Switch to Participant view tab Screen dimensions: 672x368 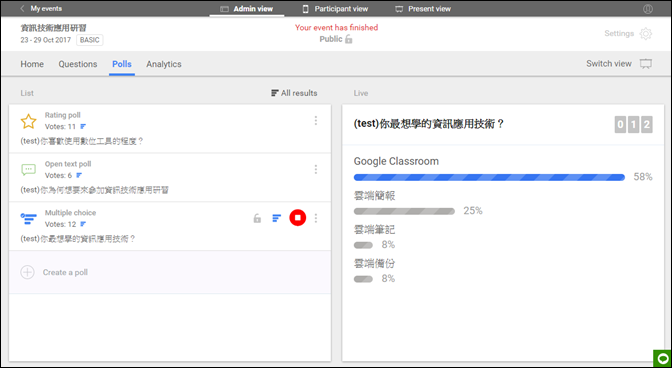(335, 9)
